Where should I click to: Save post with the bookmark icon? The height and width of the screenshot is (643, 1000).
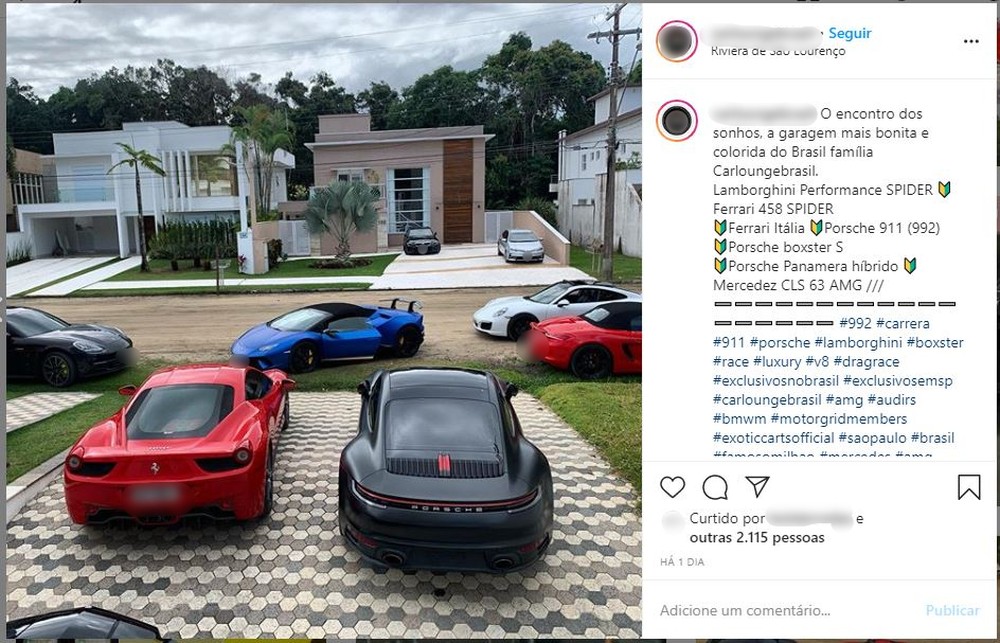[969, 487]
